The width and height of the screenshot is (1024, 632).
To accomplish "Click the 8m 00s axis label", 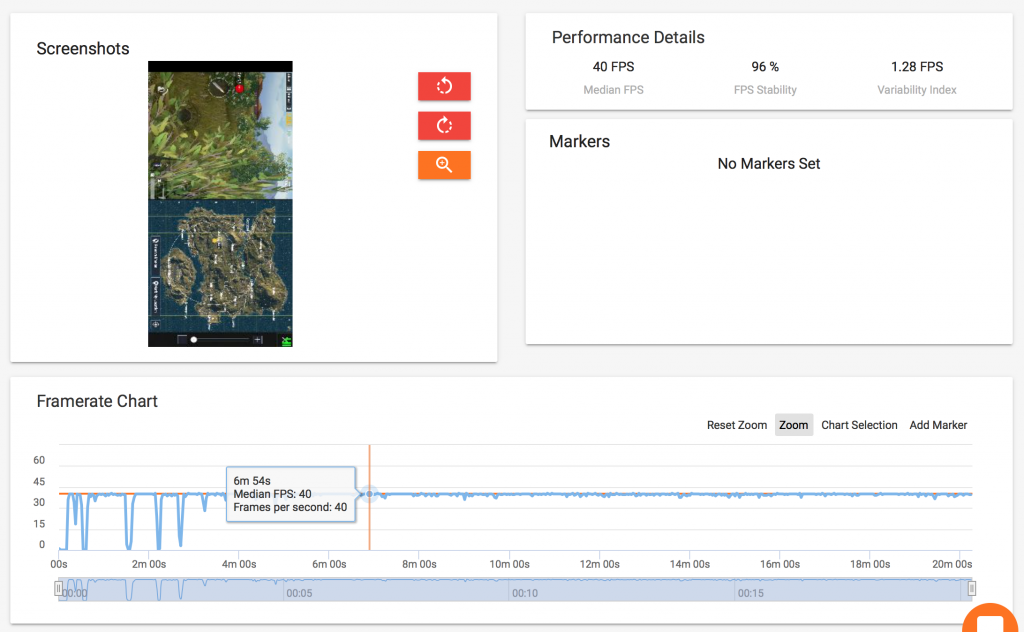I will click(x=419, y=564).
